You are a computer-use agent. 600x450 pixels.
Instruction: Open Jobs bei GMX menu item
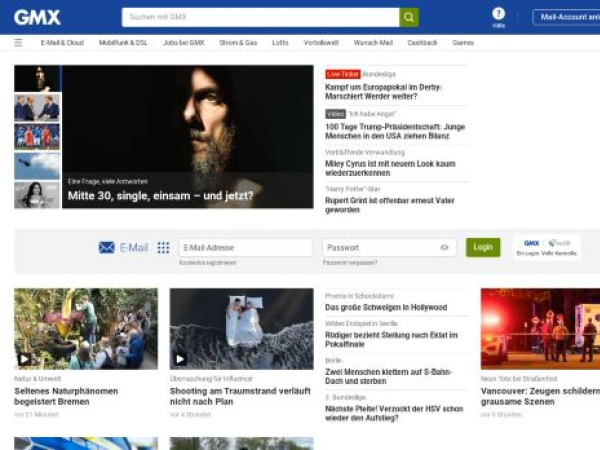[184, 42]
